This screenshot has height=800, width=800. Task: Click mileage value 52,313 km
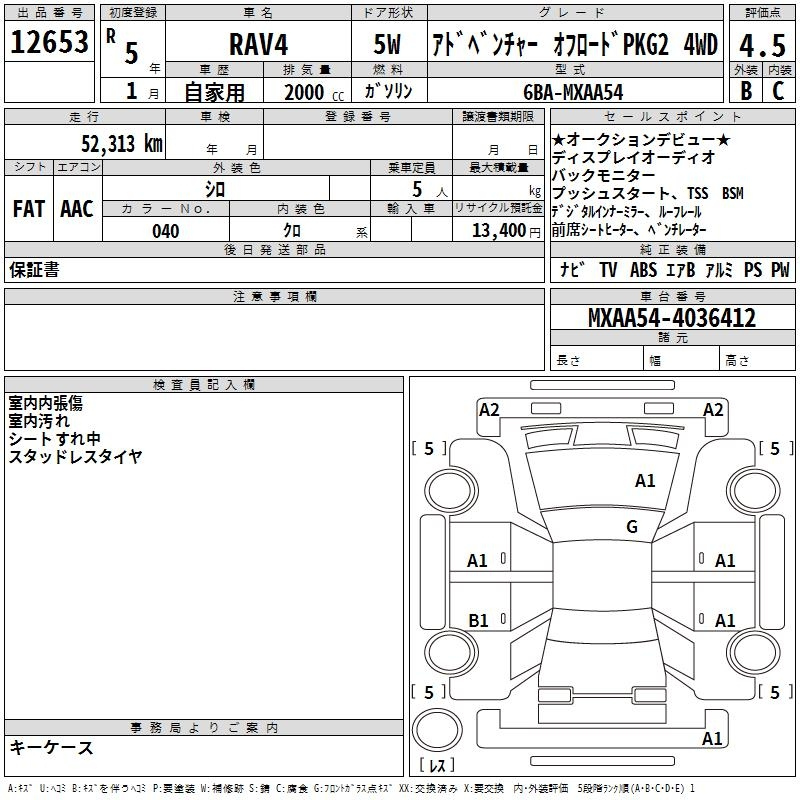click(122, 143)
